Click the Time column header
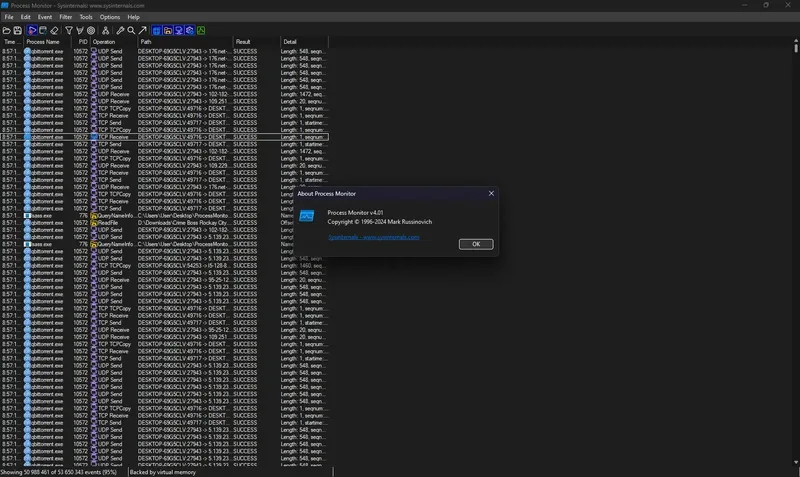The image size is (800, 477). (11, 42)
